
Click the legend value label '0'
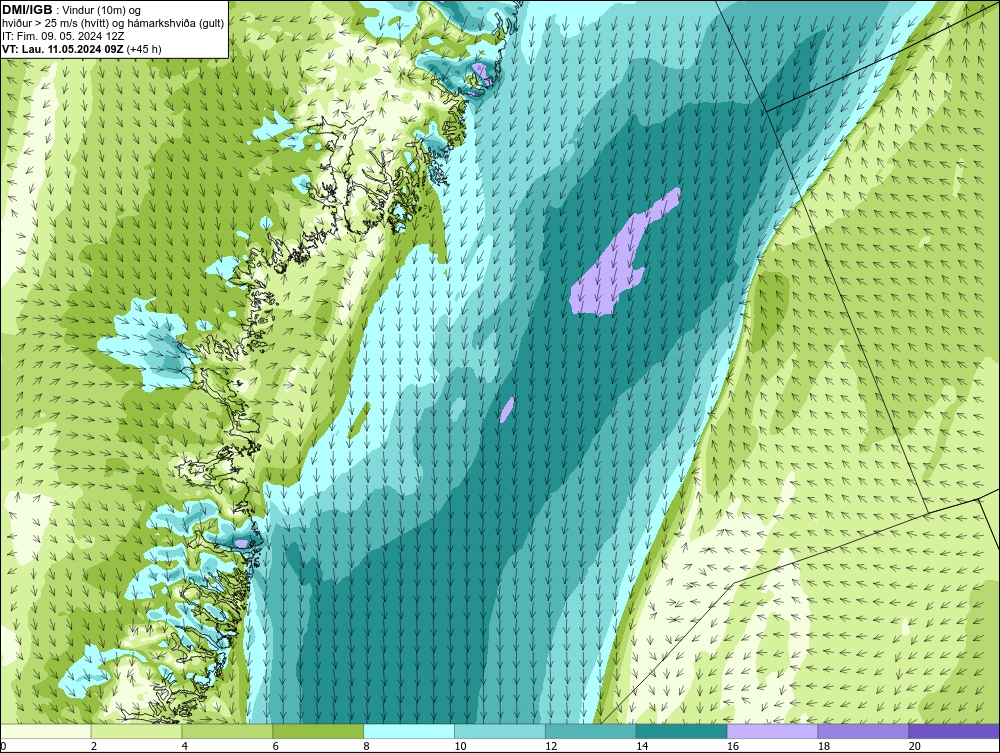[3, 746]
